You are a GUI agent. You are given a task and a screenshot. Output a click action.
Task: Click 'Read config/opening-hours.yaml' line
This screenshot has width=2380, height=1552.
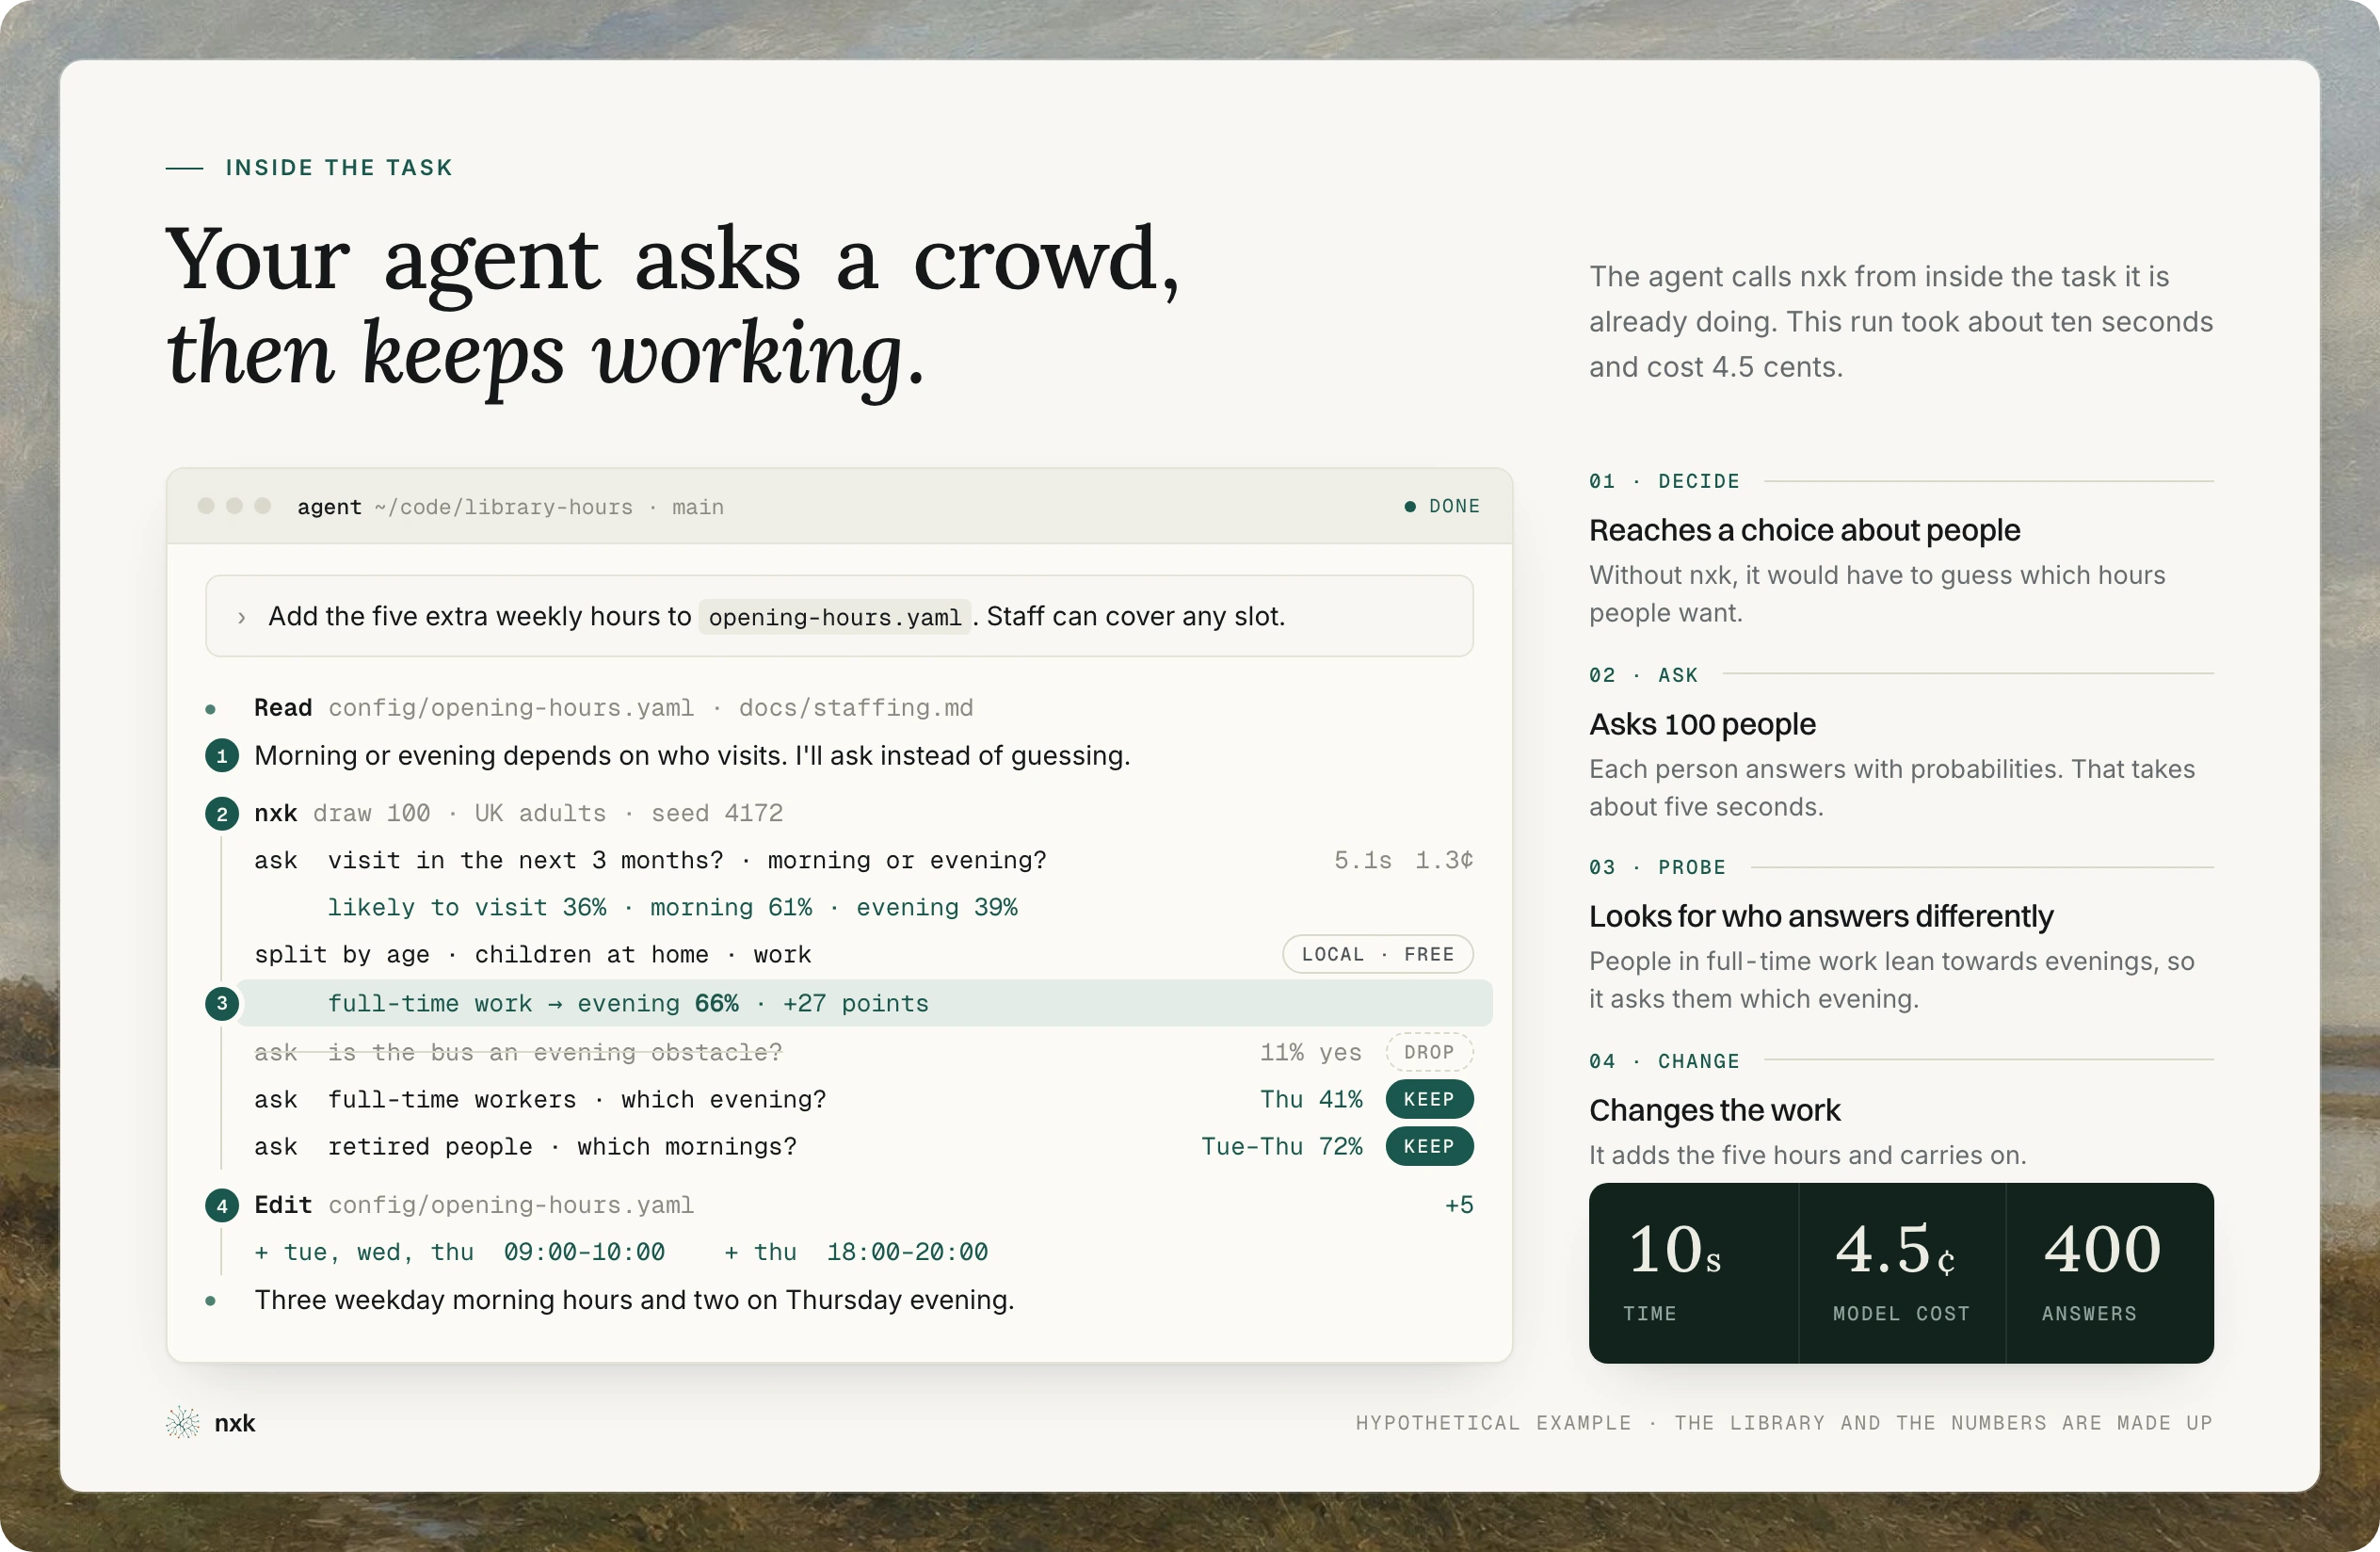[x=613, y=708]
